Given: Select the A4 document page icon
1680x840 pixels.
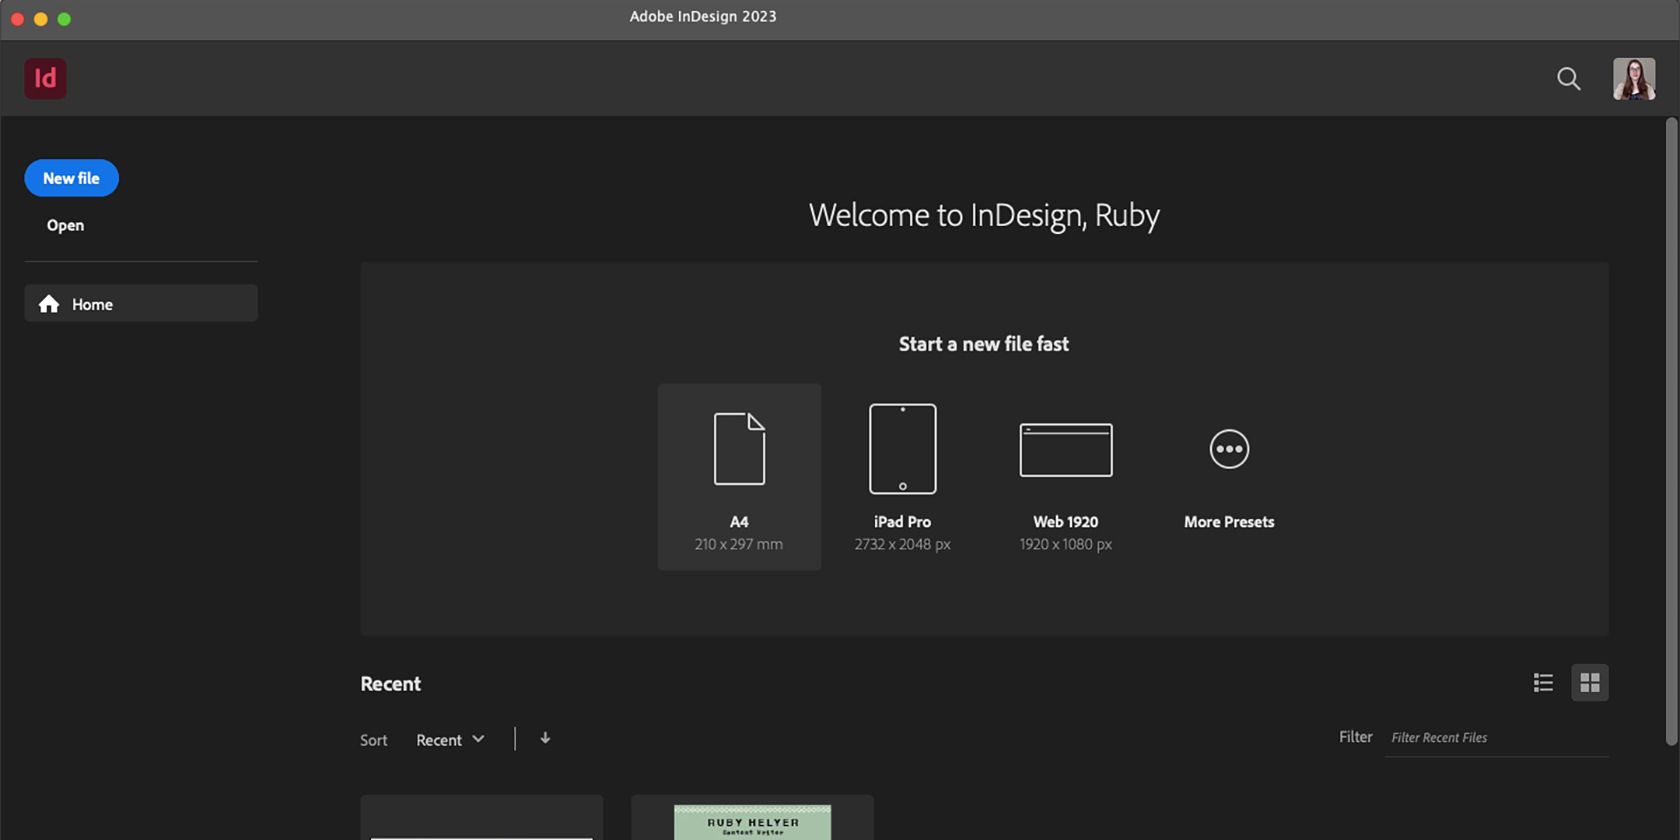Looking at the screenshot, I should [739, 449].
